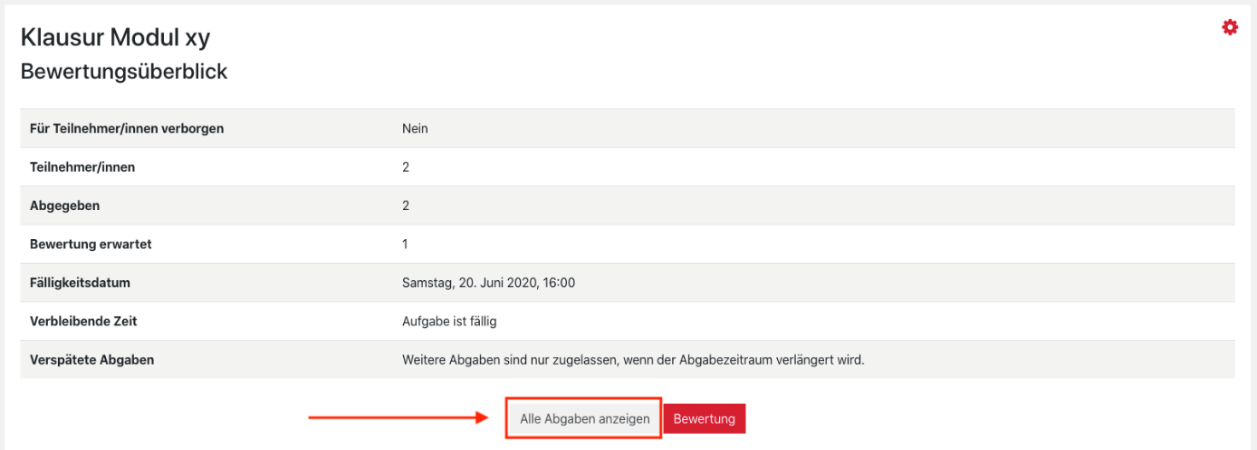
Task: Select the 'Nein' value in the table
Action: pos(415,128)
